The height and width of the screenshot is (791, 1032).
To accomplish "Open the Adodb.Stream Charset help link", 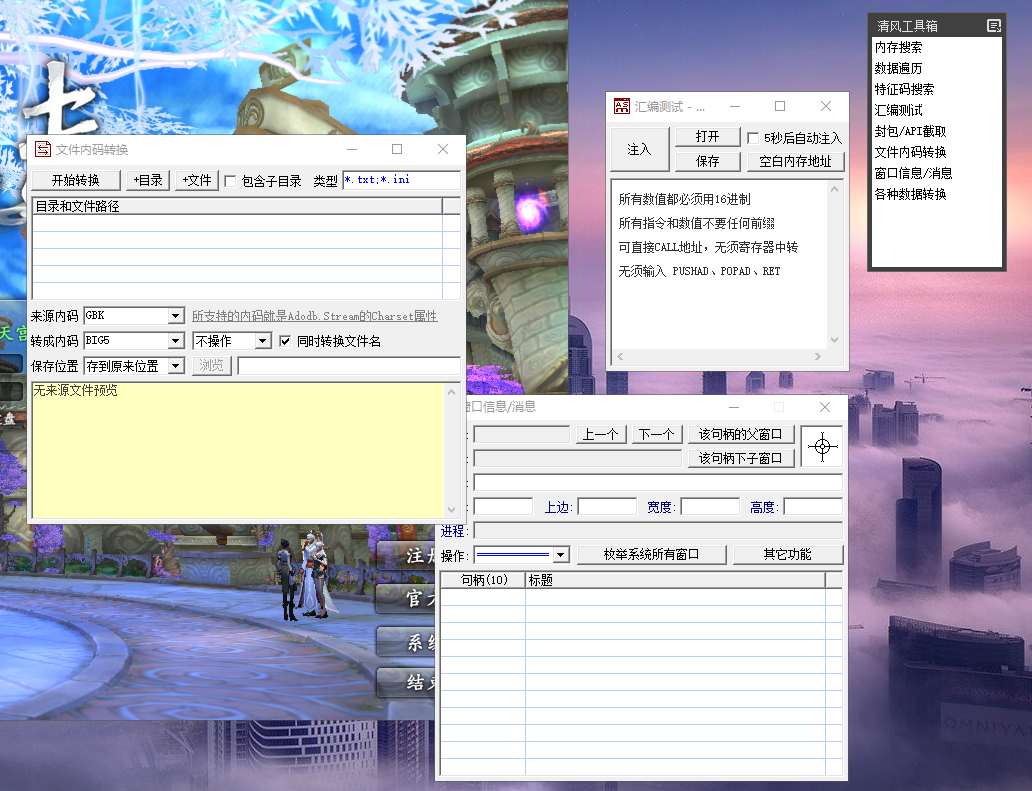I will [x=315, y=316].
